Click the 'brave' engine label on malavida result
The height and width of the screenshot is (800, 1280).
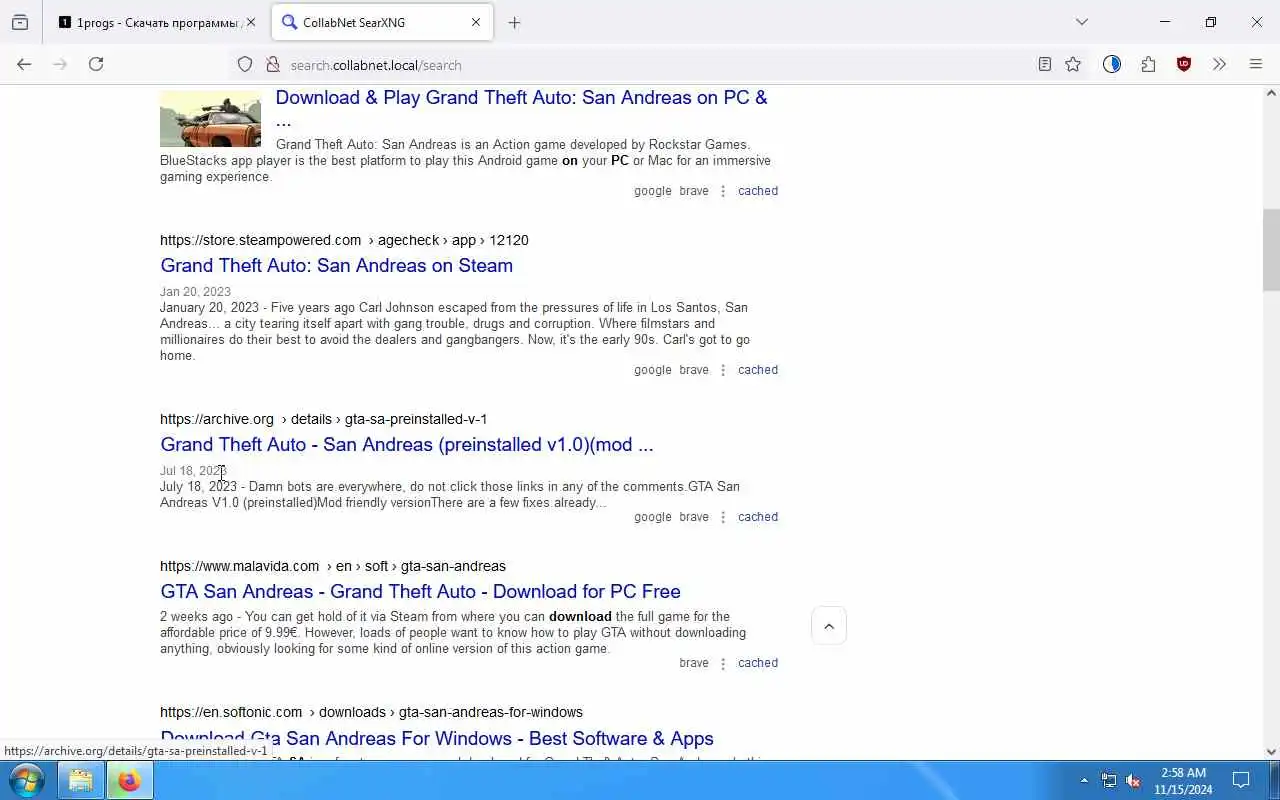[693, 662]
